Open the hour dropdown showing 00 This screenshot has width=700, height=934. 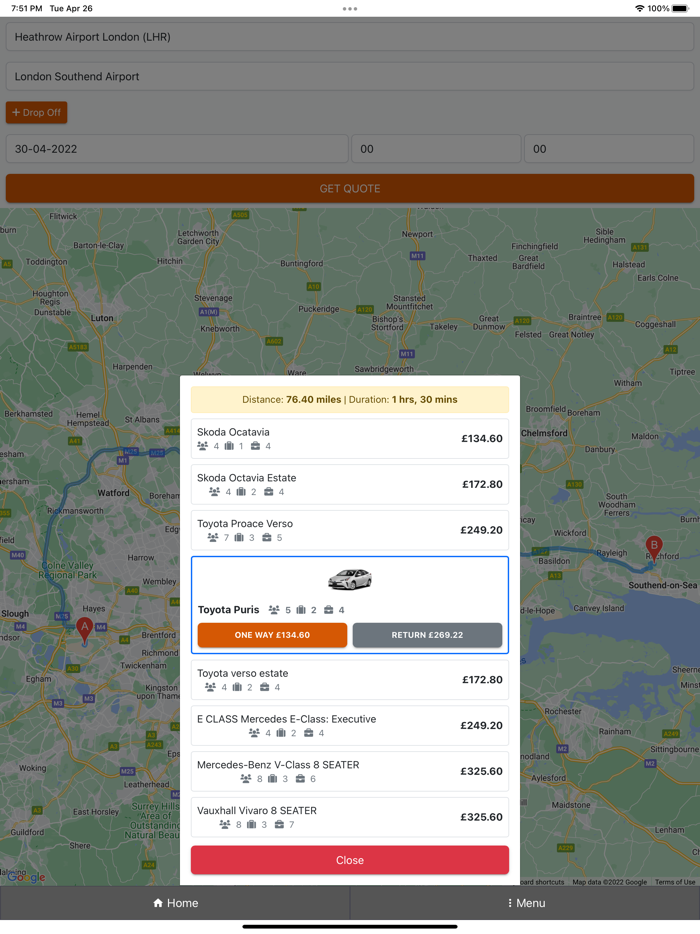(436, 149)
